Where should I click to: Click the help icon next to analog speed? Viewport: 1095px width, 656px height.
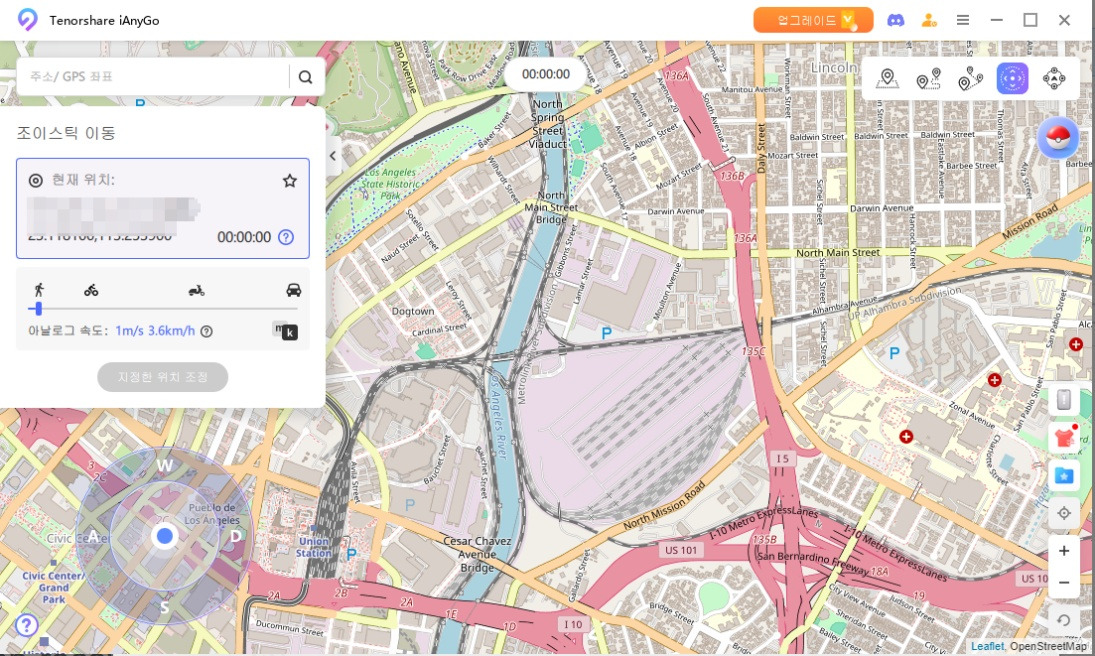(207, 331)
